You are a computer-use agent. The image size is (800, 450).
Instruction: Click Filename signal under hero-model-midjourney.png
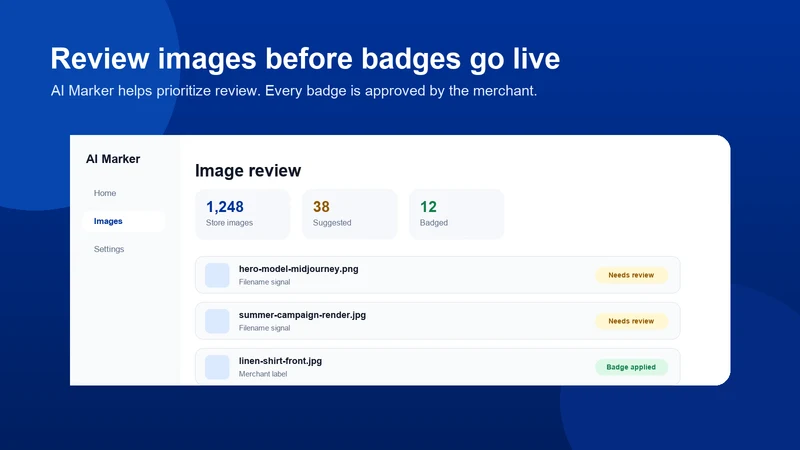(264, 282)
